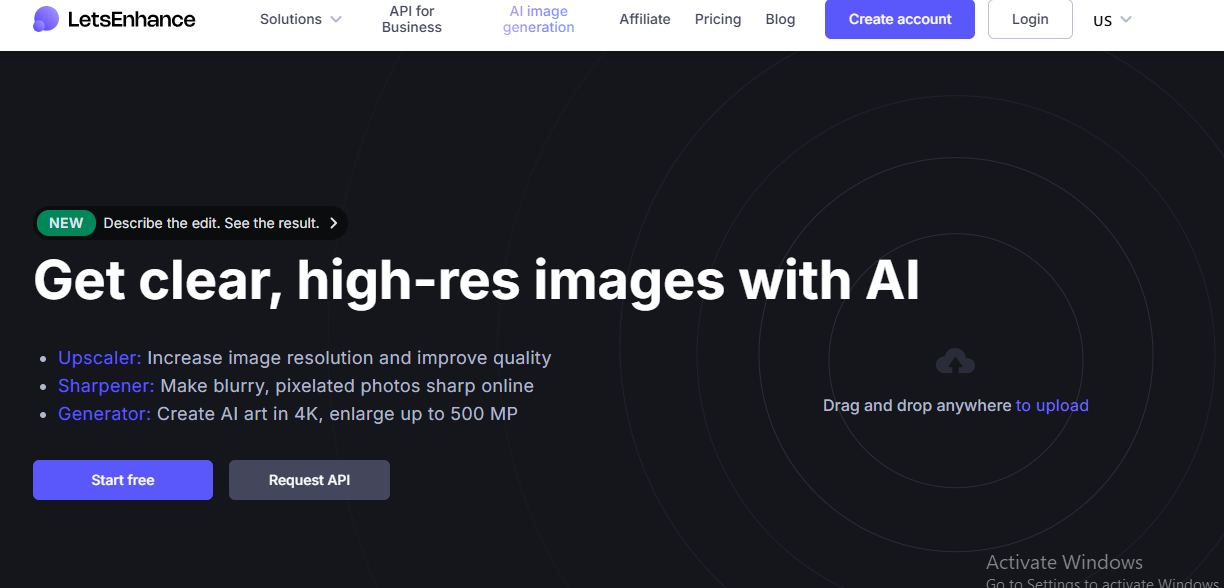Click the green NEW badge

click(66, 223)
